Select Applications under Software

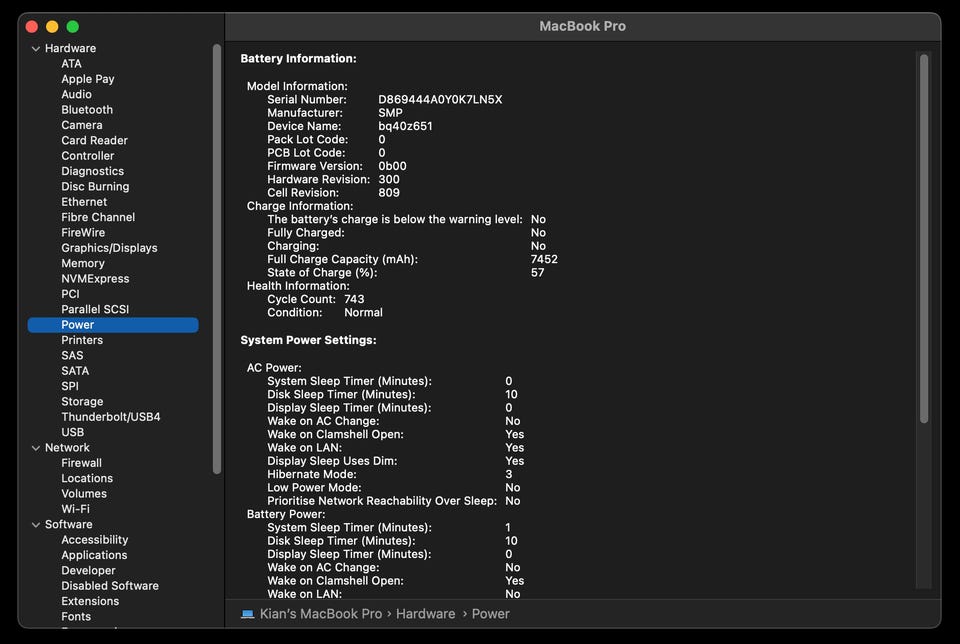coord(94,555)
